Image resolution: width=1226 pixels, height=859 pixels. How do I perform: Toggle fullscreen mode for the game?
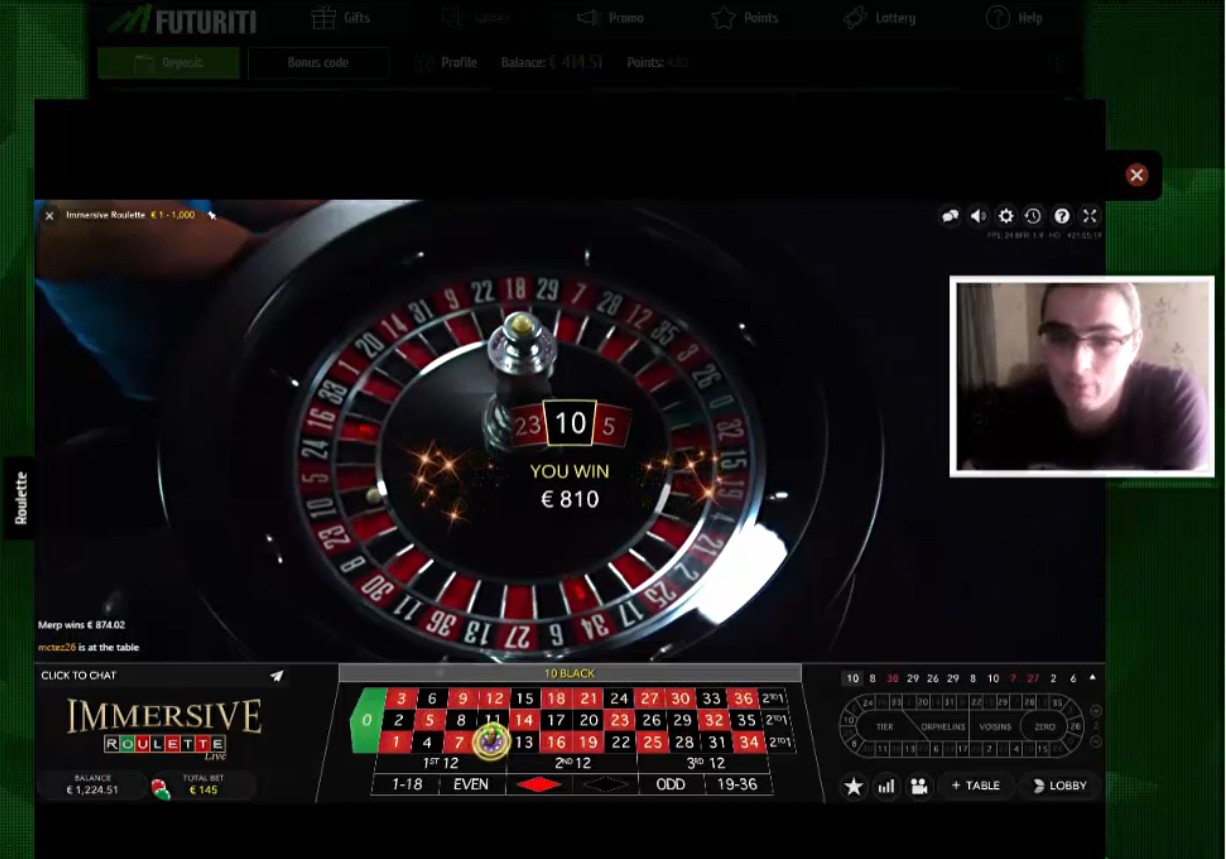coord(1090,216)
